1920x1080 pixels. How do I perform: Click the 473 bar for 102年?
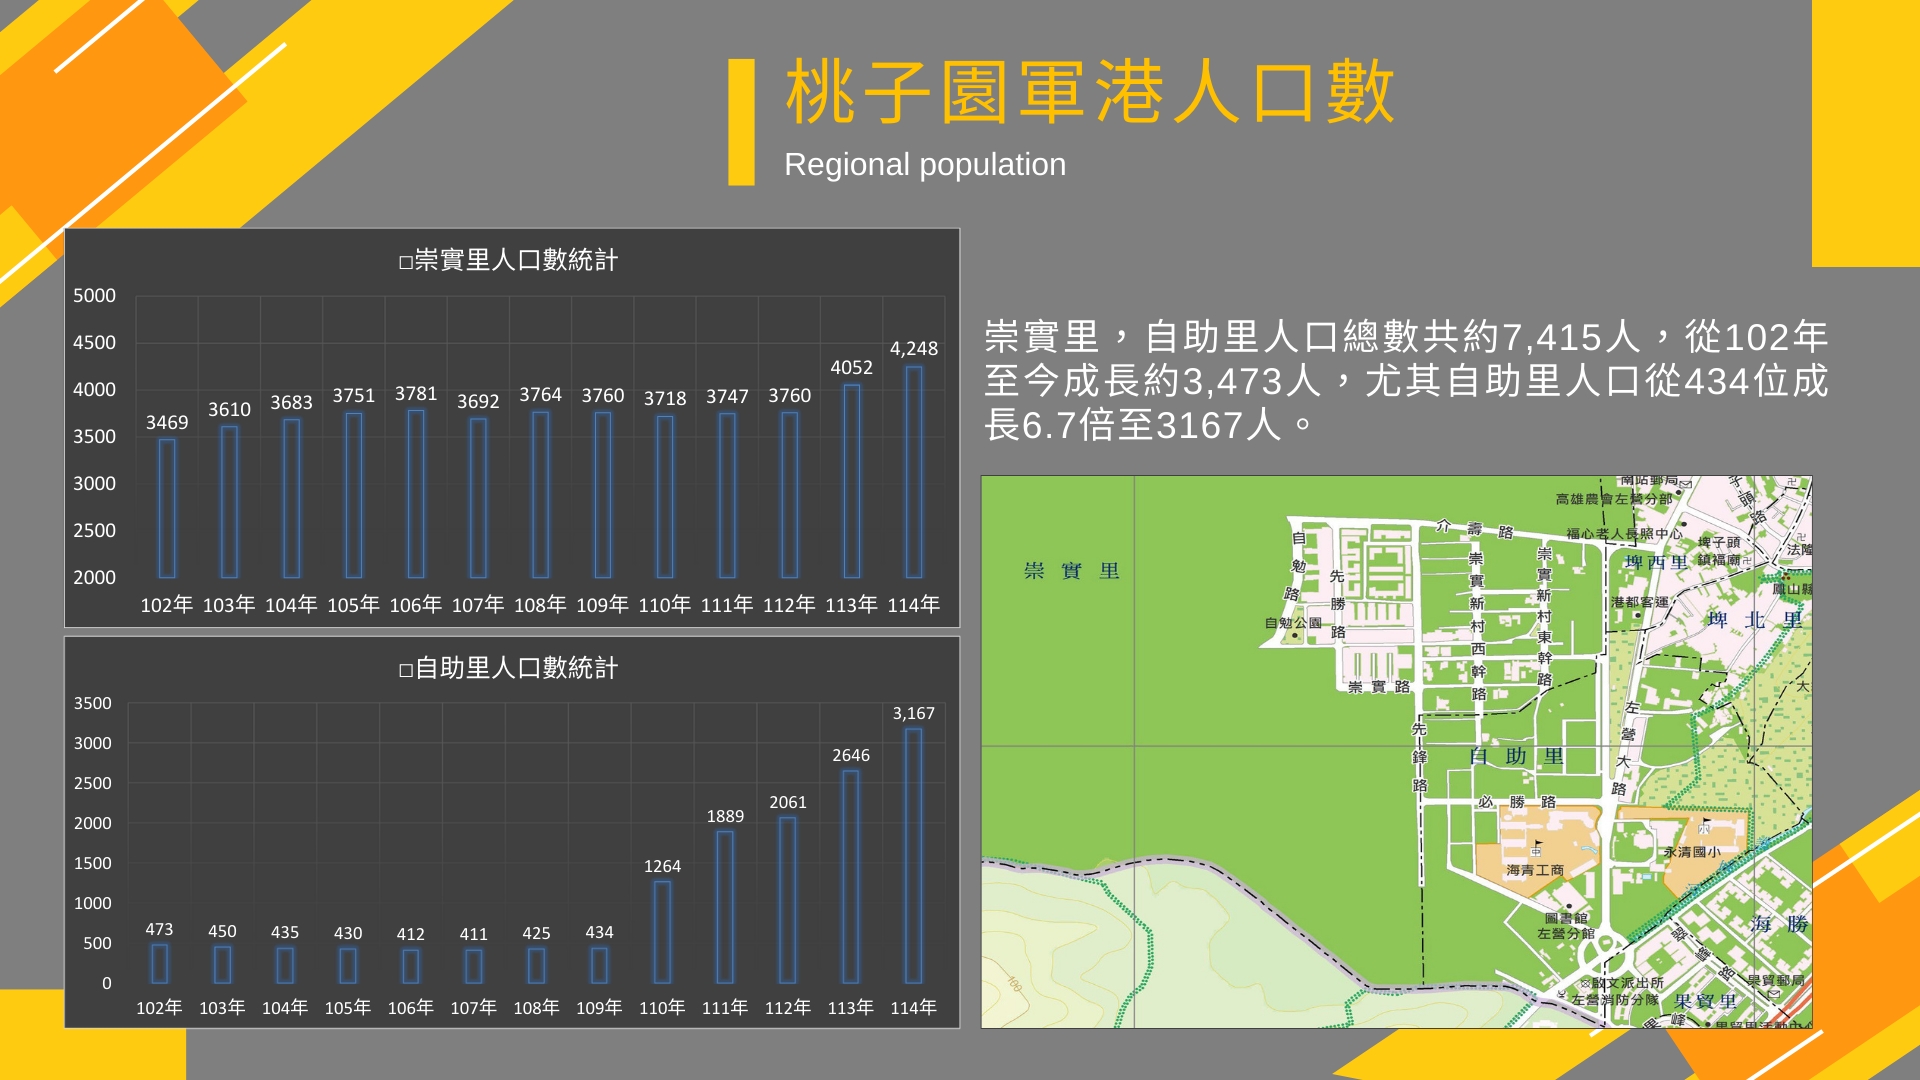pos(159,964)
